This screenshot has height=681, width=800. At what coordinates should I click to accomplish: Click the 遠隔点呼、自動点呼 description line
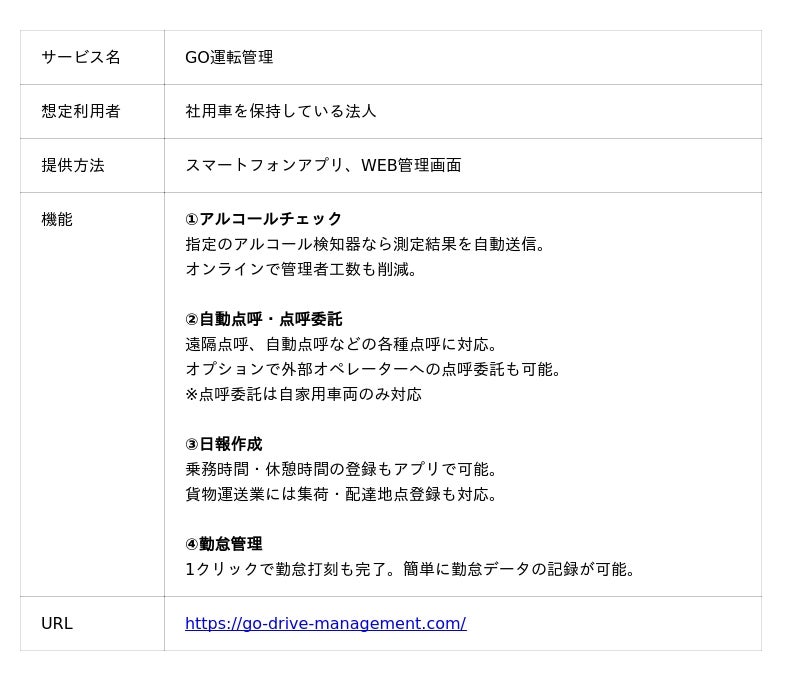342,345
